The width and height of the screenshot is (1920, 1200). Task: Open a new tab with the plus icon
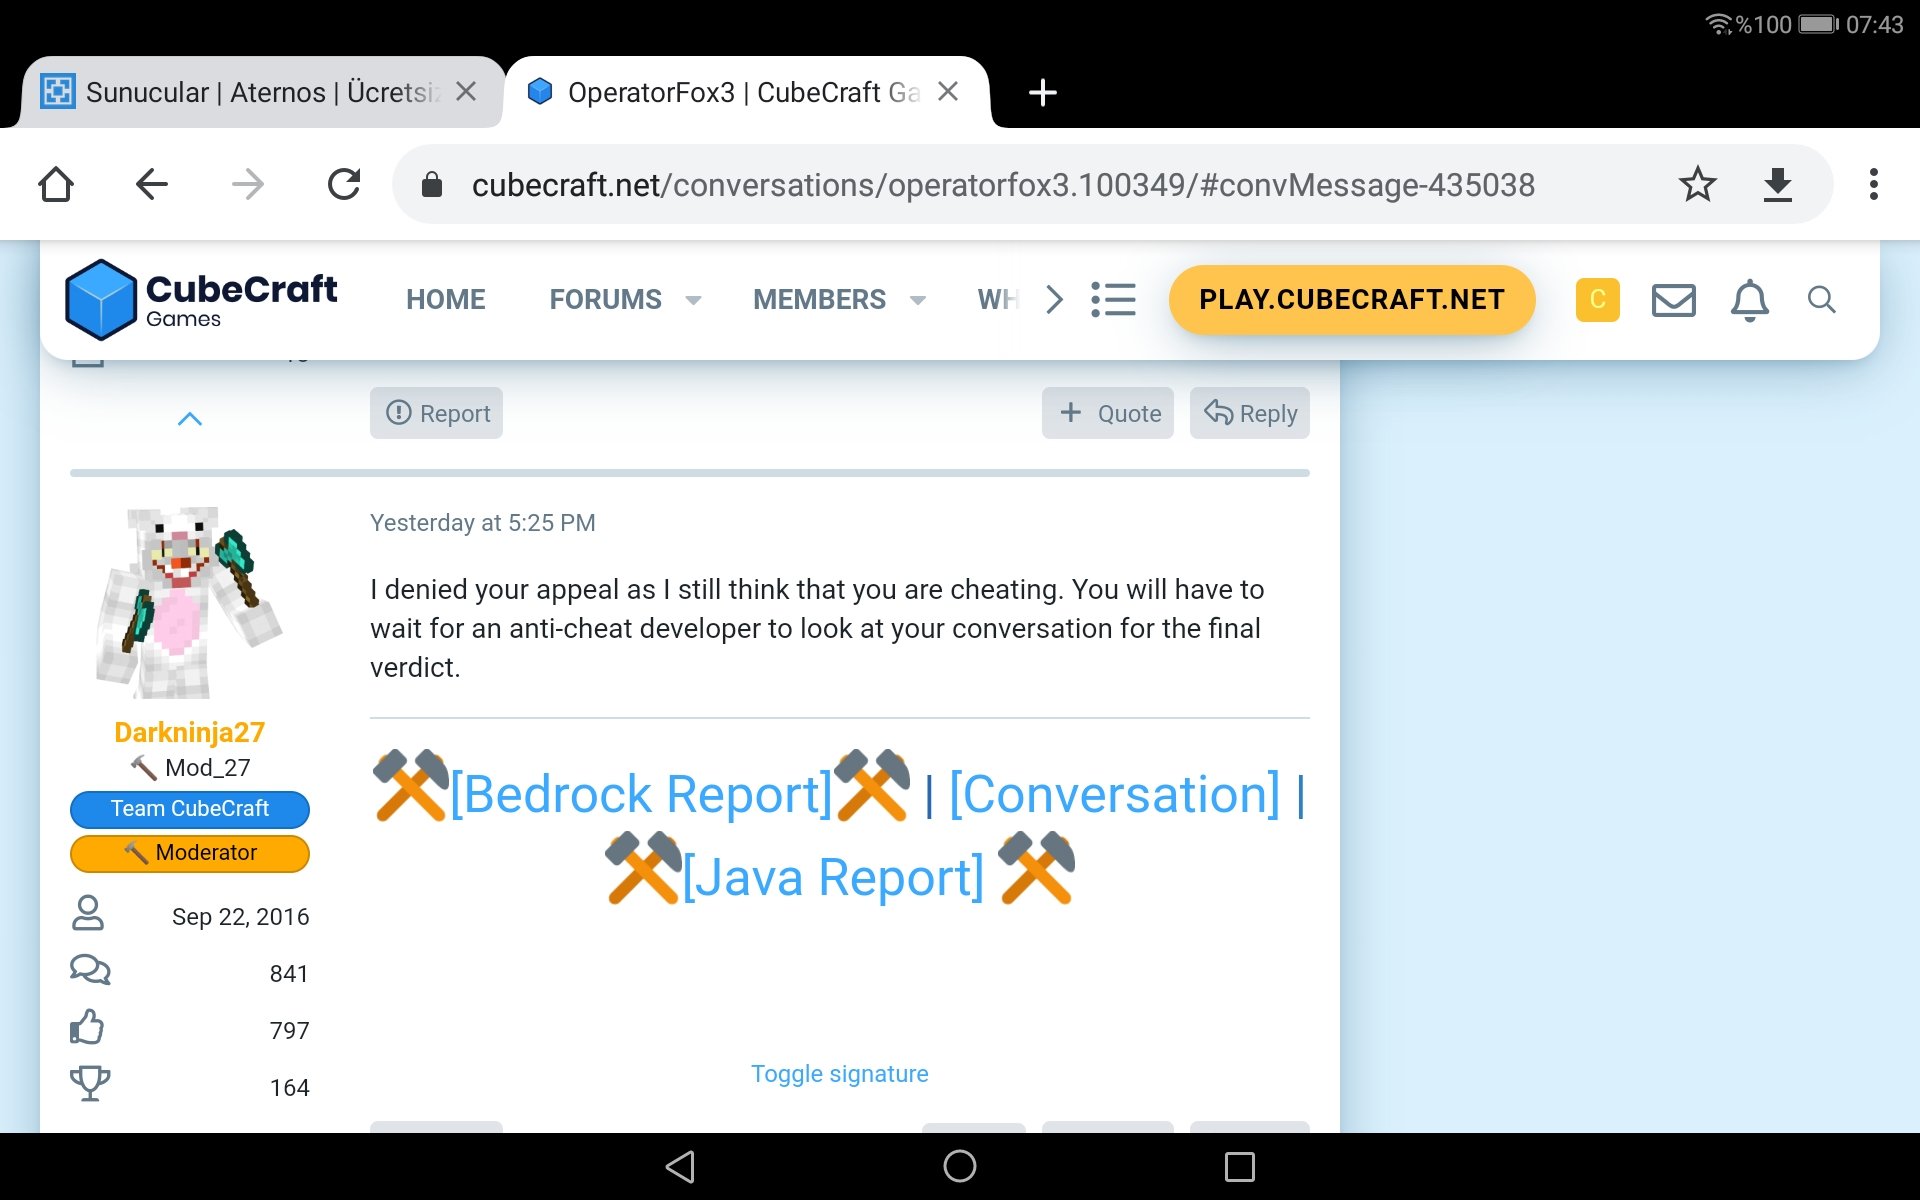pyautogui.click(x=1042, y=92)
